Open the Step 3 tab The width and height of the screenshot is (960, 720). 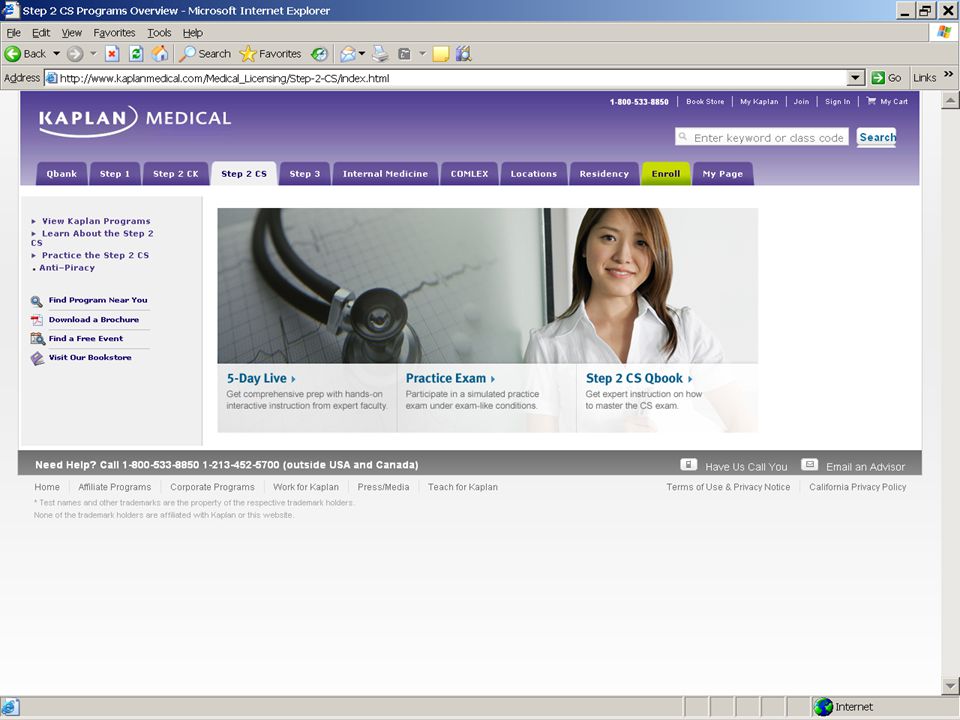(x=305, y=174)
